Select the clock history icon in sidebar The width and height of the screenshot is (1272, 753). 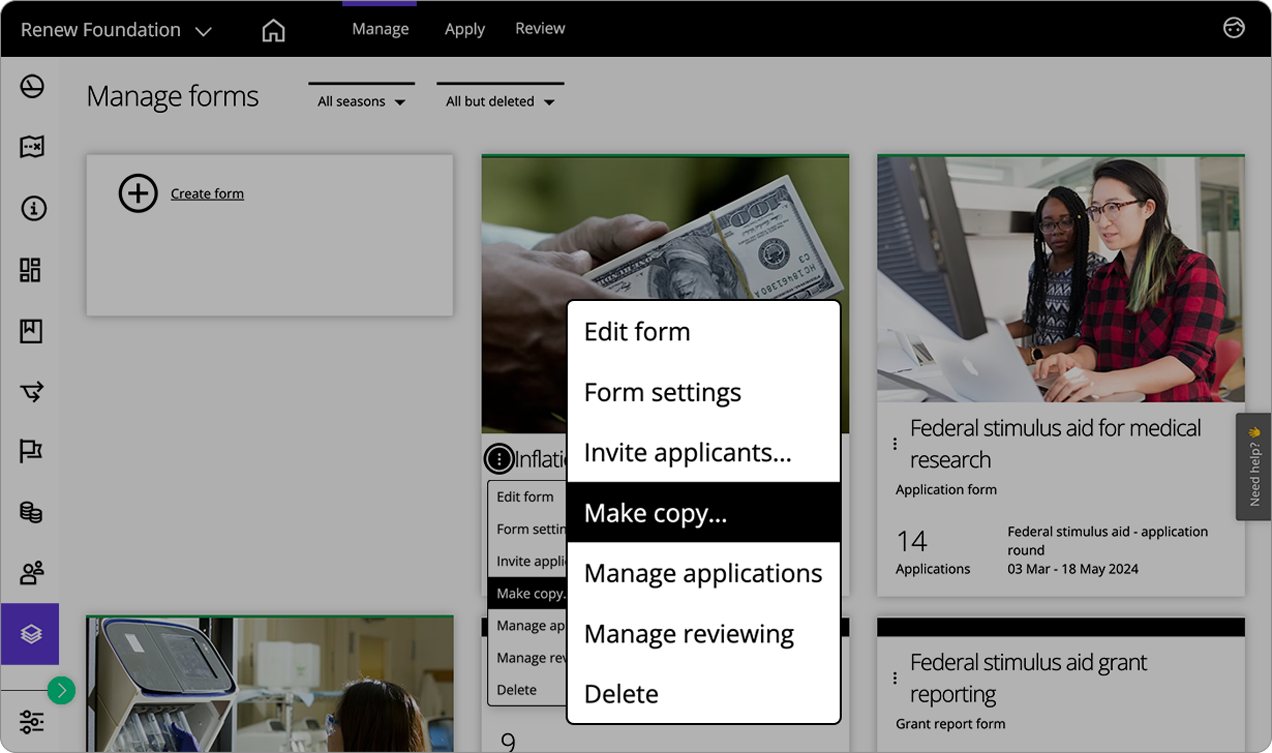pyautogui.click(x=32, y=86)
